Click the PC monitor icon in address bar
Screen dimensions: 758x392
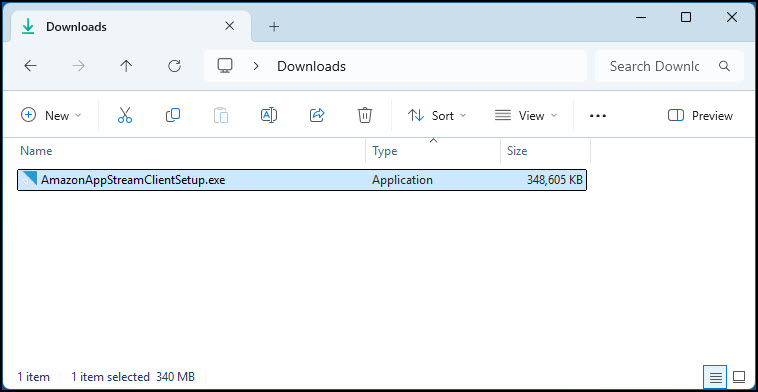point(225,66)
